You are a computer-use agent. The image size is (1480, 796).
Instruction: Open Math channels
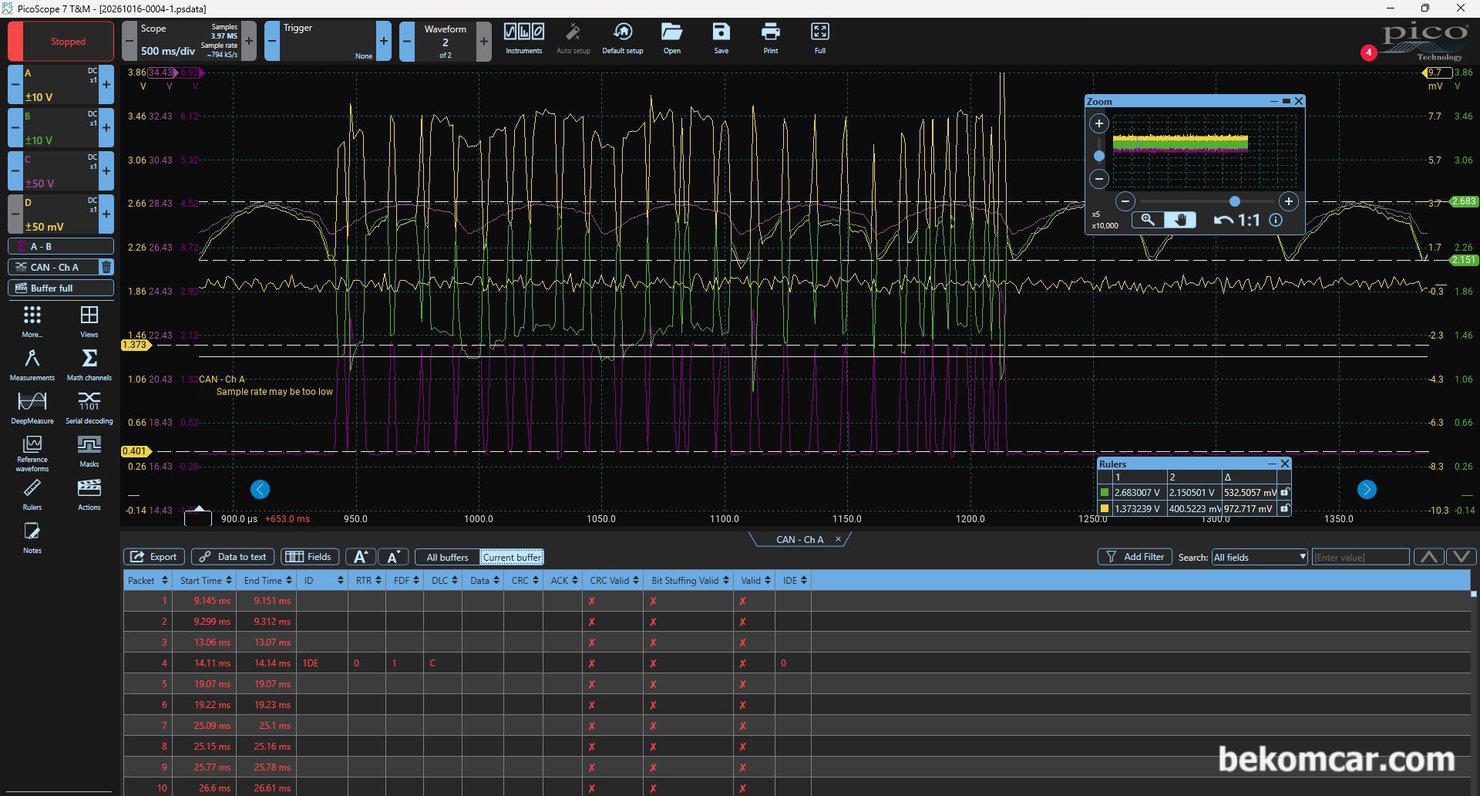89,365
